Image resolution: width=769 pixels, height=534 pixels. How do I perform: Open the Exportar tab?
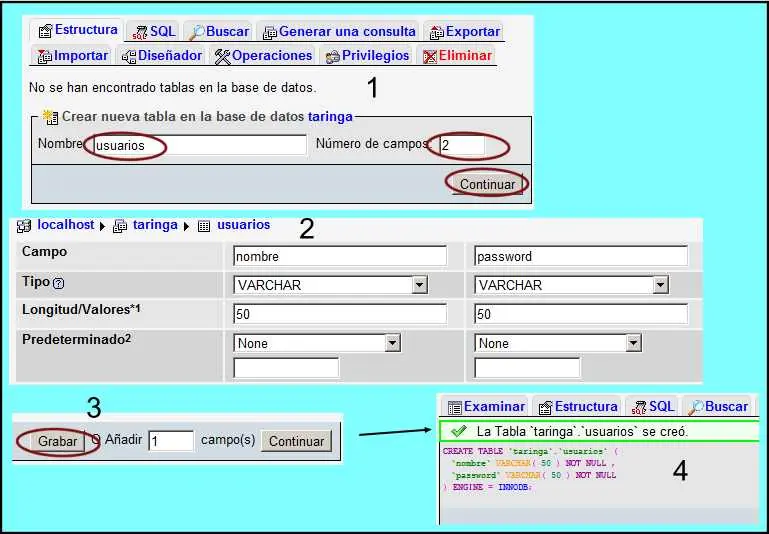pyautogui.click(x=464, y=31)
